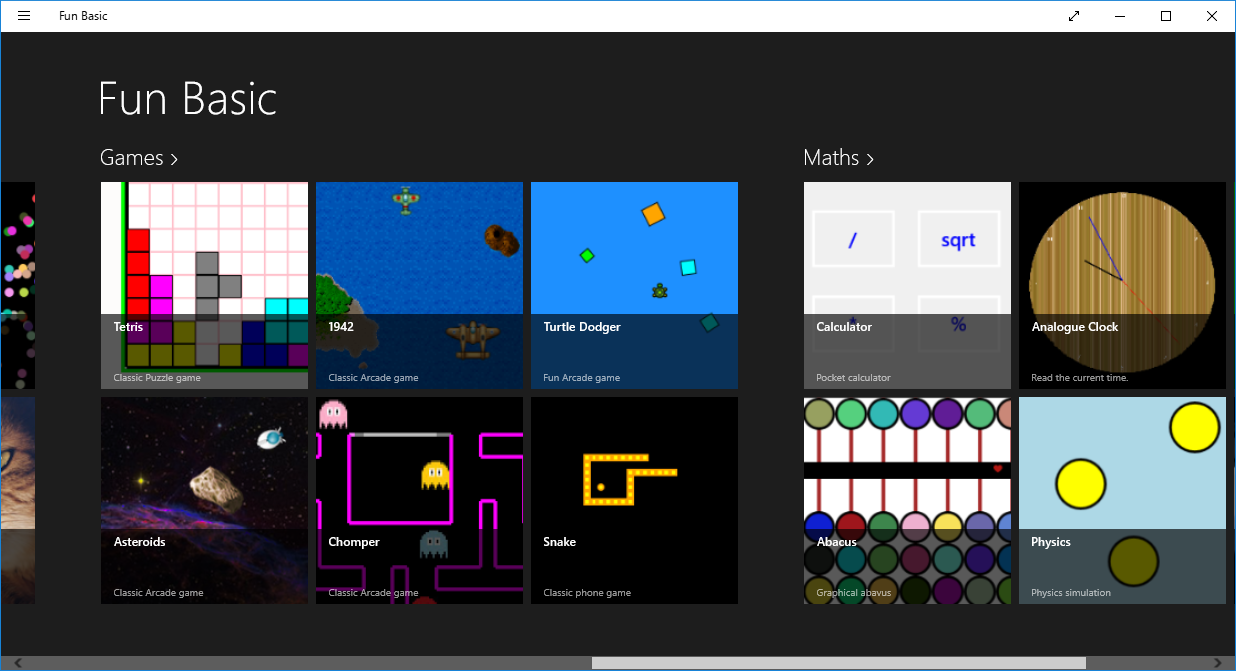
Task: Expand the Games section header
Action: coord(139,158)
